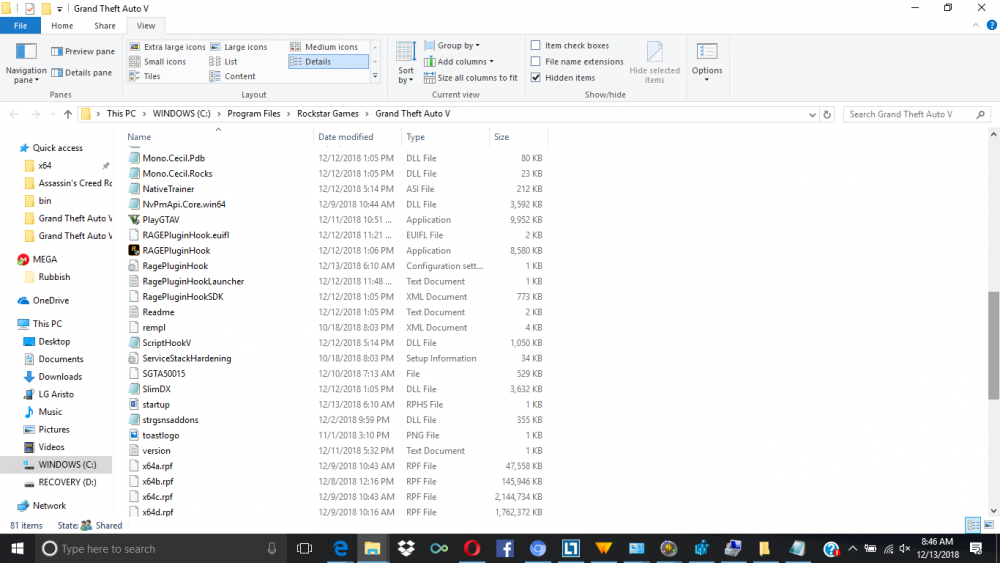
Task: Click Rockstar Games in the breadcrumb path
Action: tap(328, 113)
